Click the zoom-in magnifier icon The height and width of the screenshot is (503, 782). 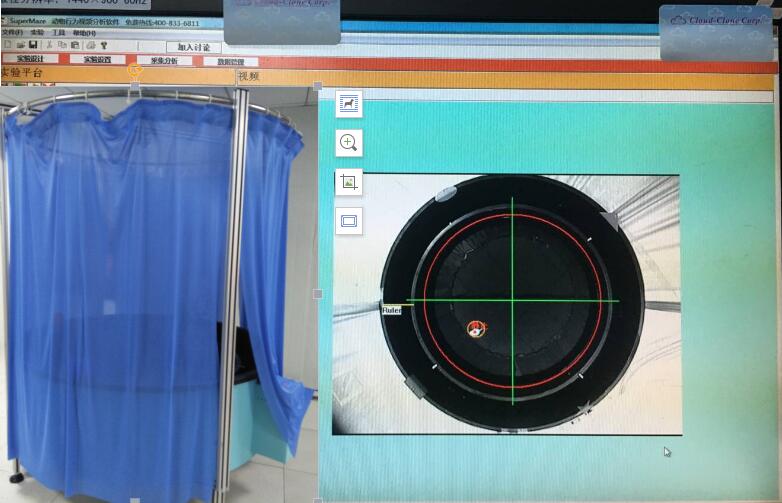click(x=349, y=143)
